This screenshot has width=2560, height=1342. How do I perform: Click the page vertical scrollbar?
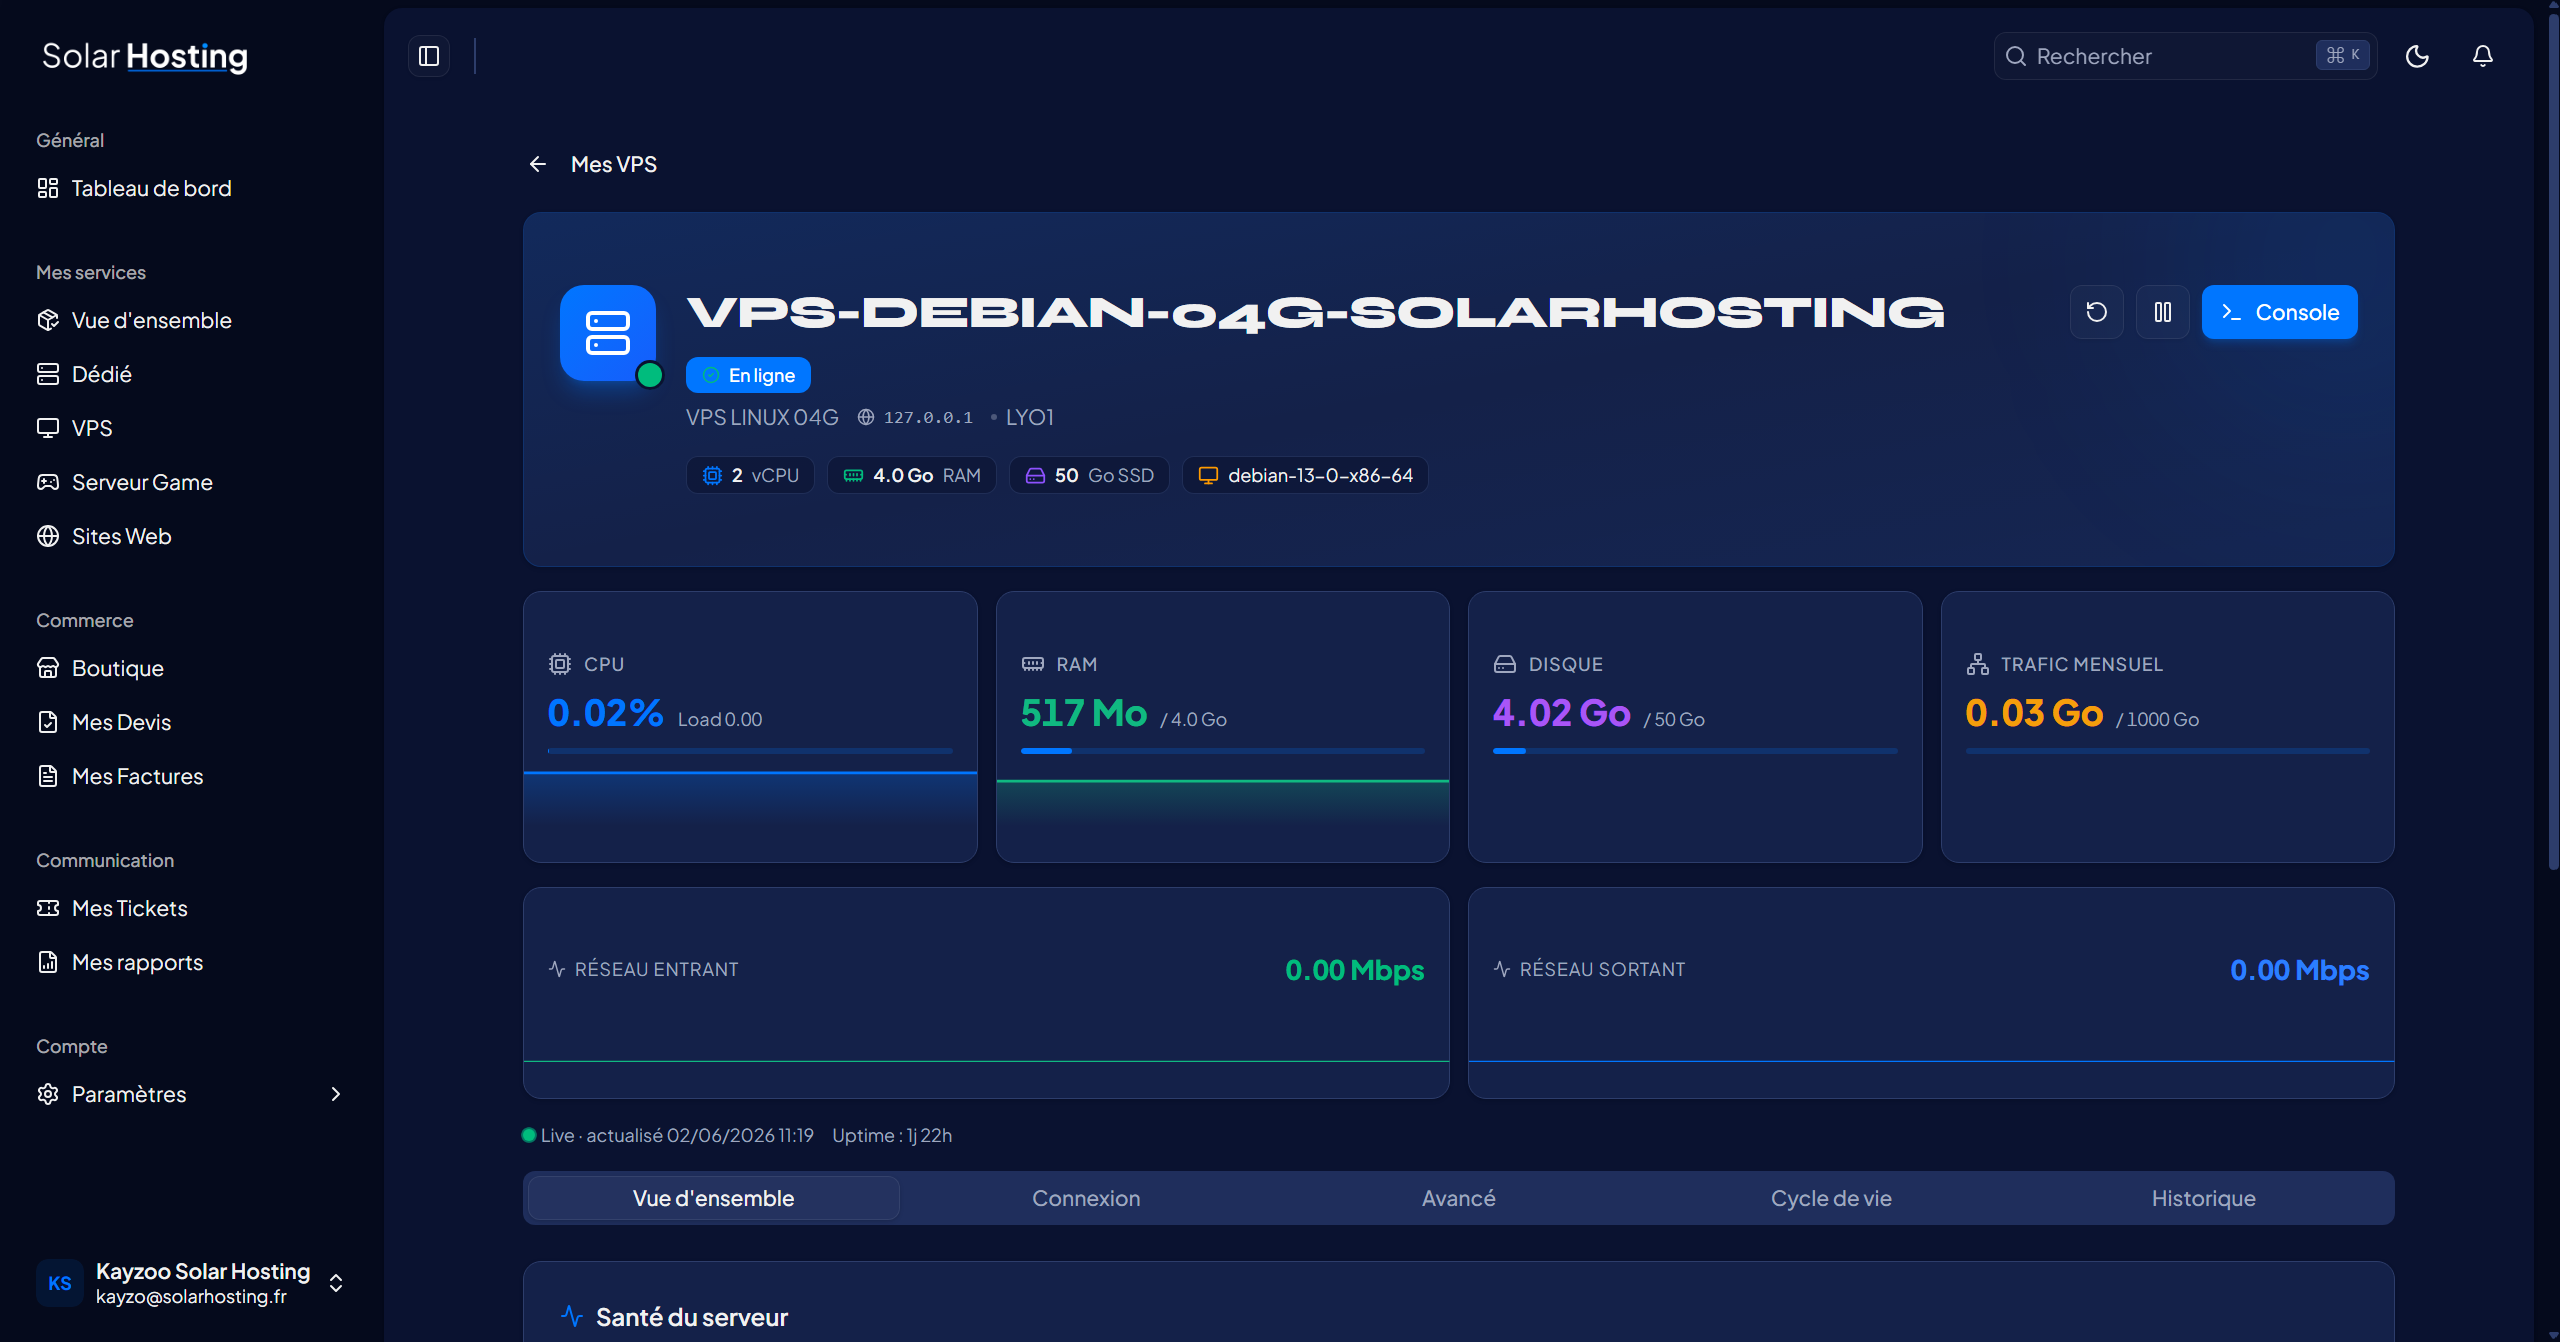[x=2552, y=440]
